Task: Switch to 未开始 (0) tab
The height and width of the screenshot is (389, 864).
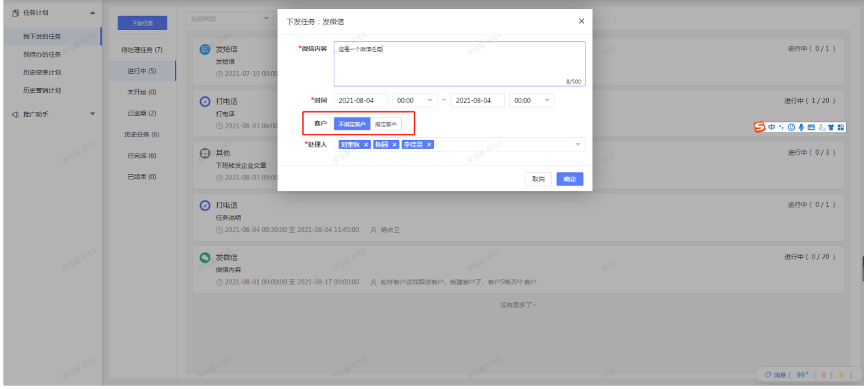Action: pyautogui.click(x=142, y=92)
